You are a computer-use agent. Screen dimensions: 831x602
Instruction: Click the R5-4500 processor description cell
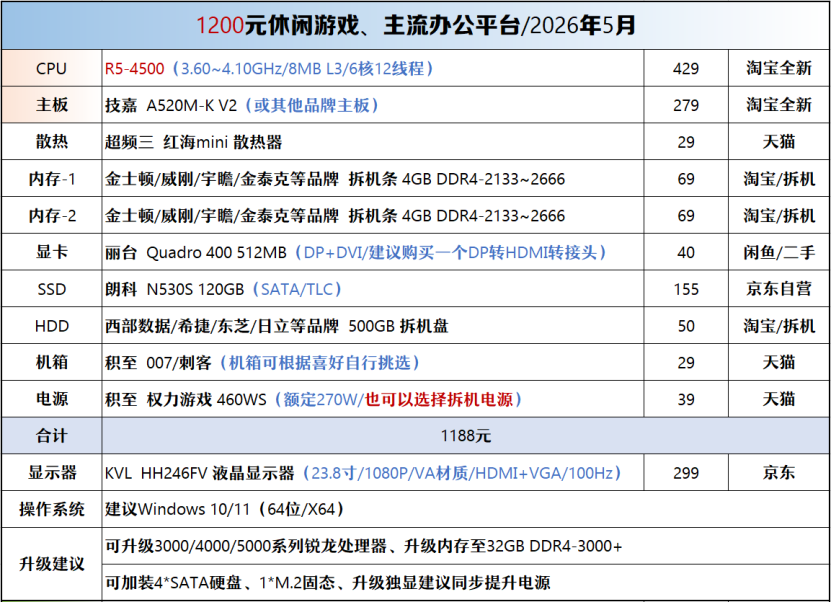[373, 68]
